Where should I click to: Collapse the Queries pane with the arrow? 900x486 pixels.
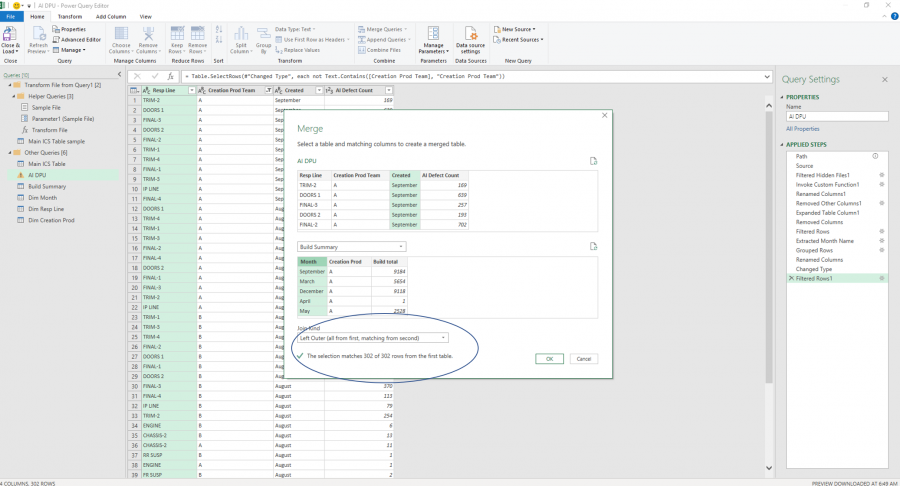tap(119, 75)
